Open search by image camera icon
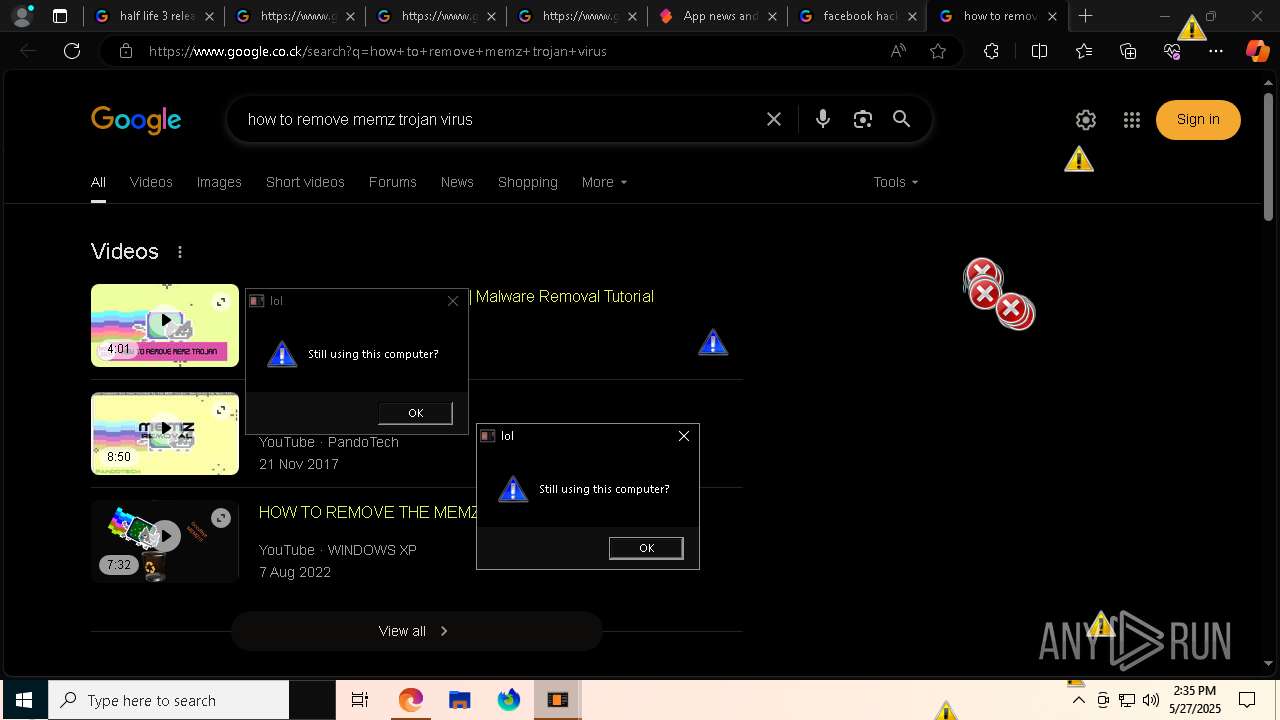This screenshot has width=1280, height=720. [863, 119]
